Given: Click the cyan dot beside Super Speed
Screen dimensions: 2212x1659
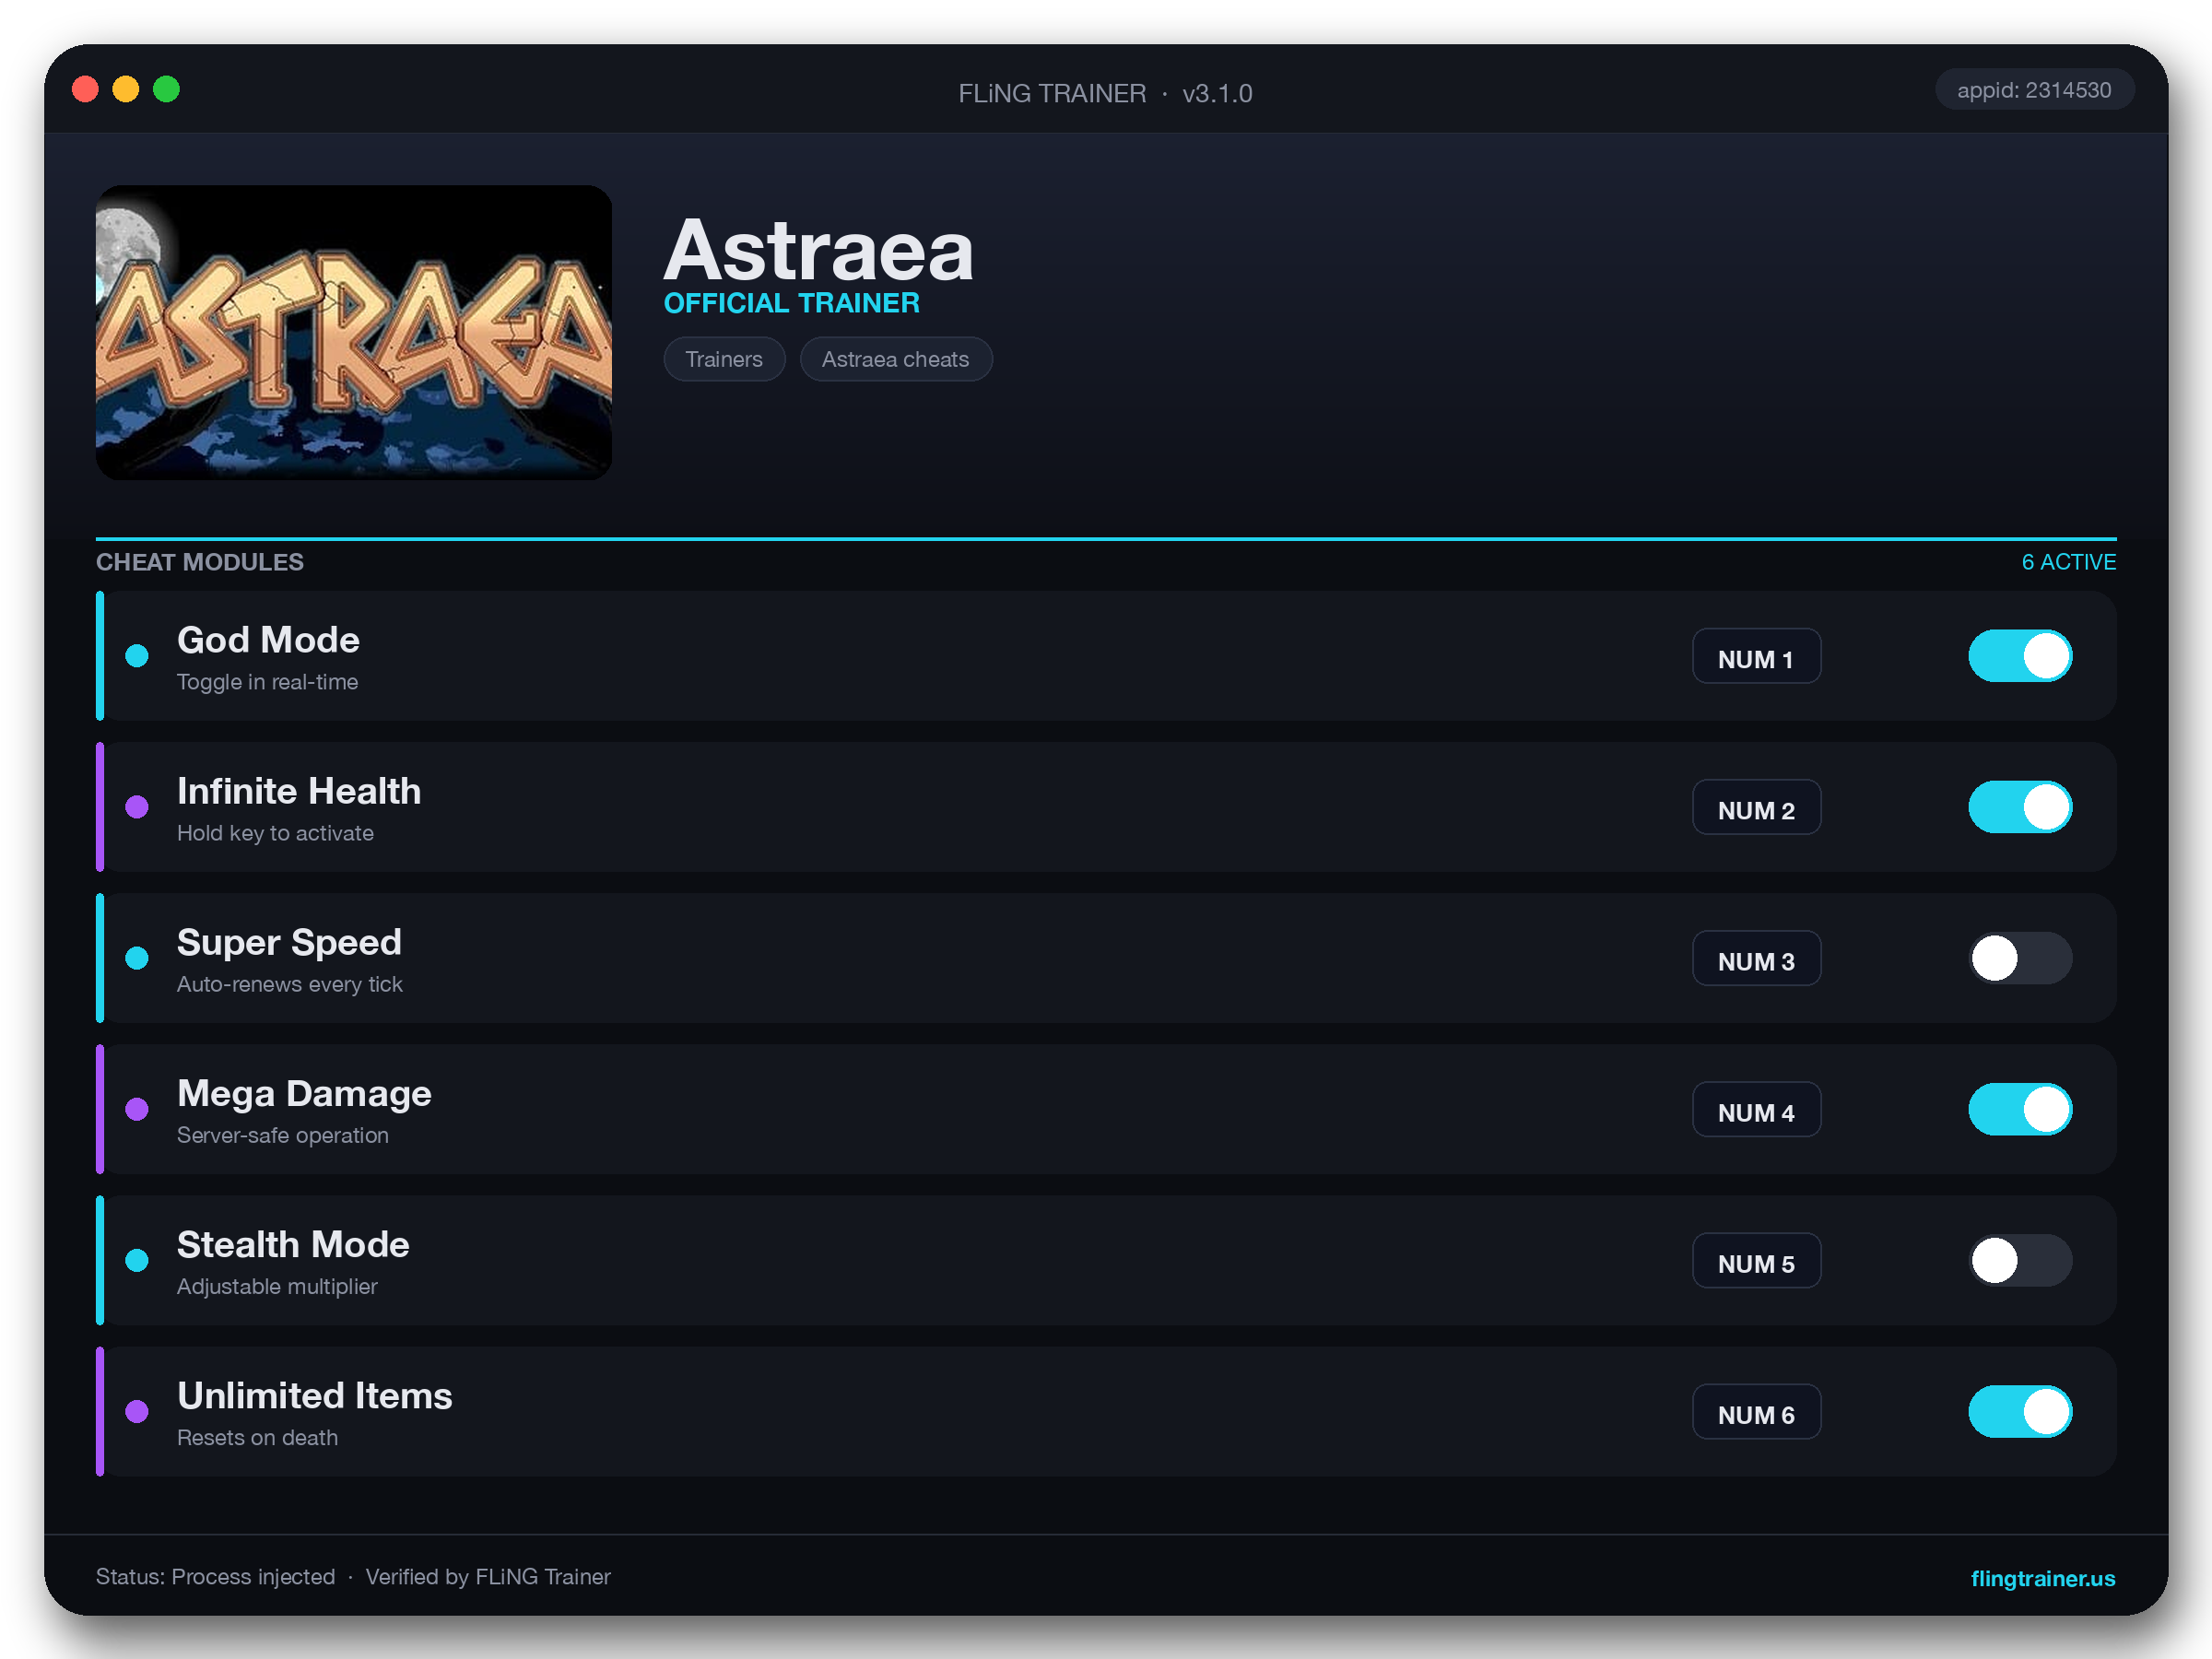Looking at the screenshot, I should (137, 958).
